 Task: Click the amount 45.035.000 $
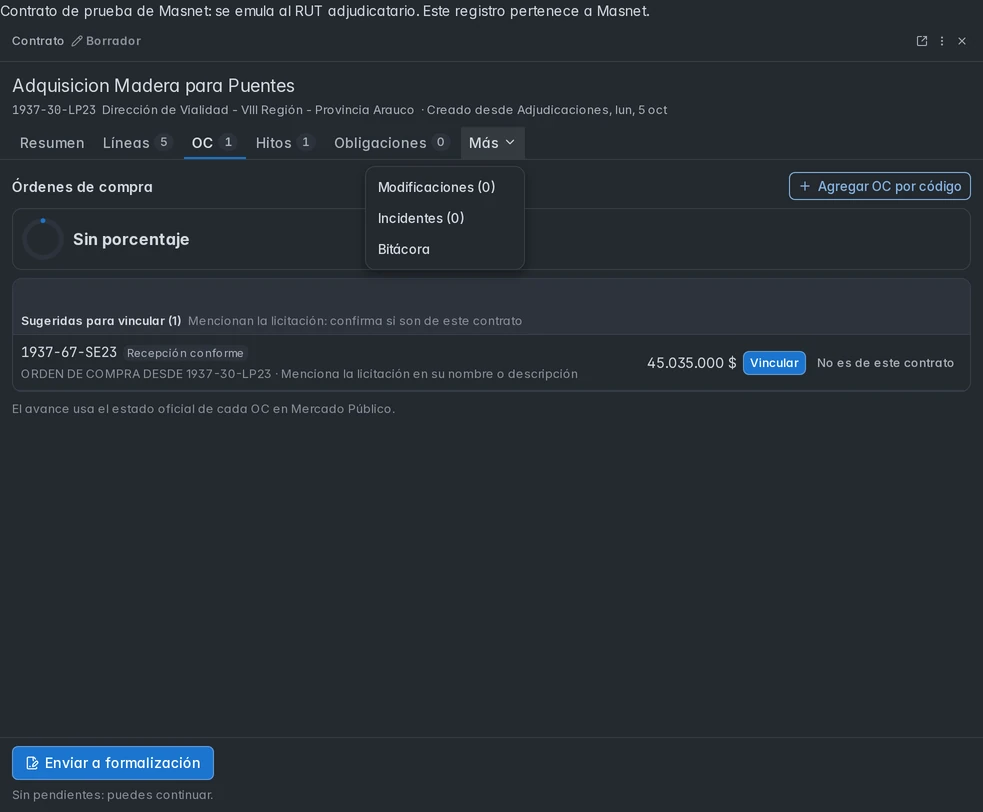point(691,363)
